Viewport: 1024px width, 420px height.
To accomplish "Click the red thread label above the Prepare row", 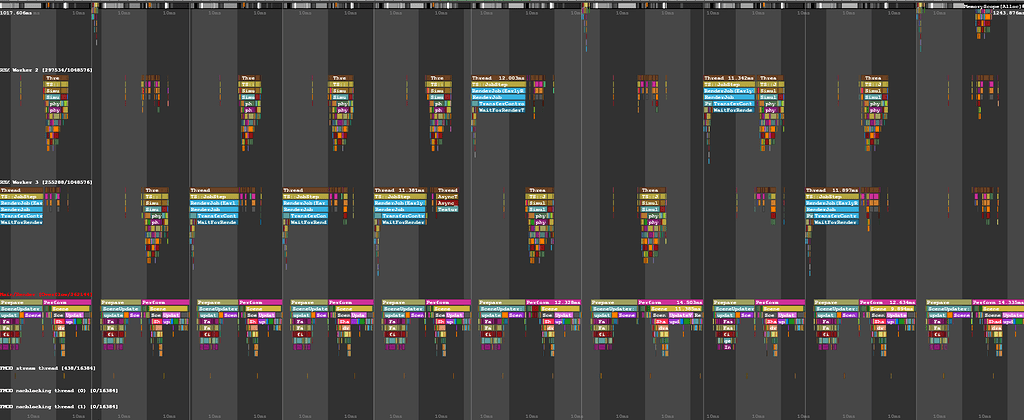I will coord(46,294).
